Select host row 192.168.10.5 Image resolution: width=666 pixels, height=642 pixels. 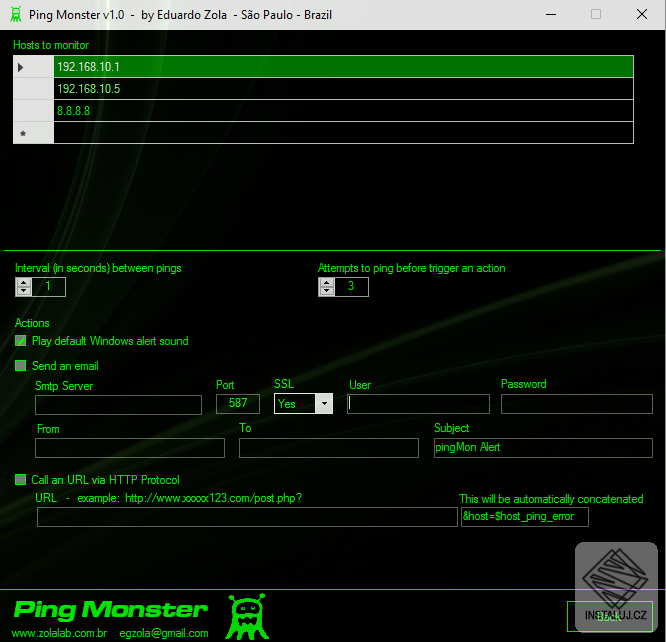[343, 89]
